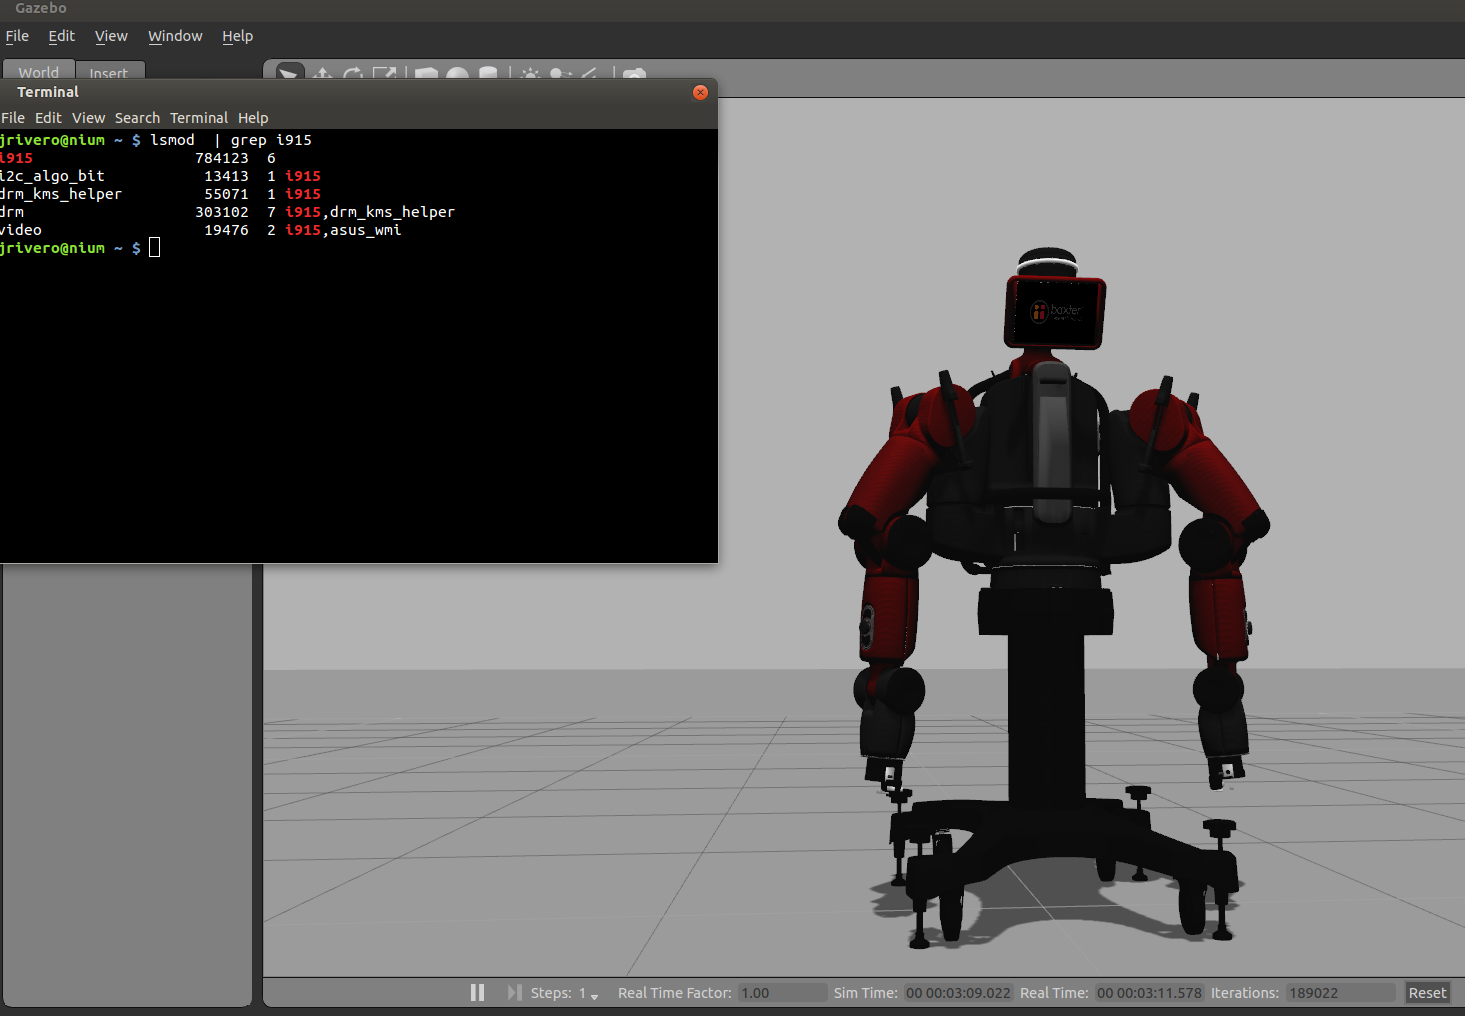
Task: Open the Terminal menu in terminal window
Action: pyautogui.click(x=199, y=118)
